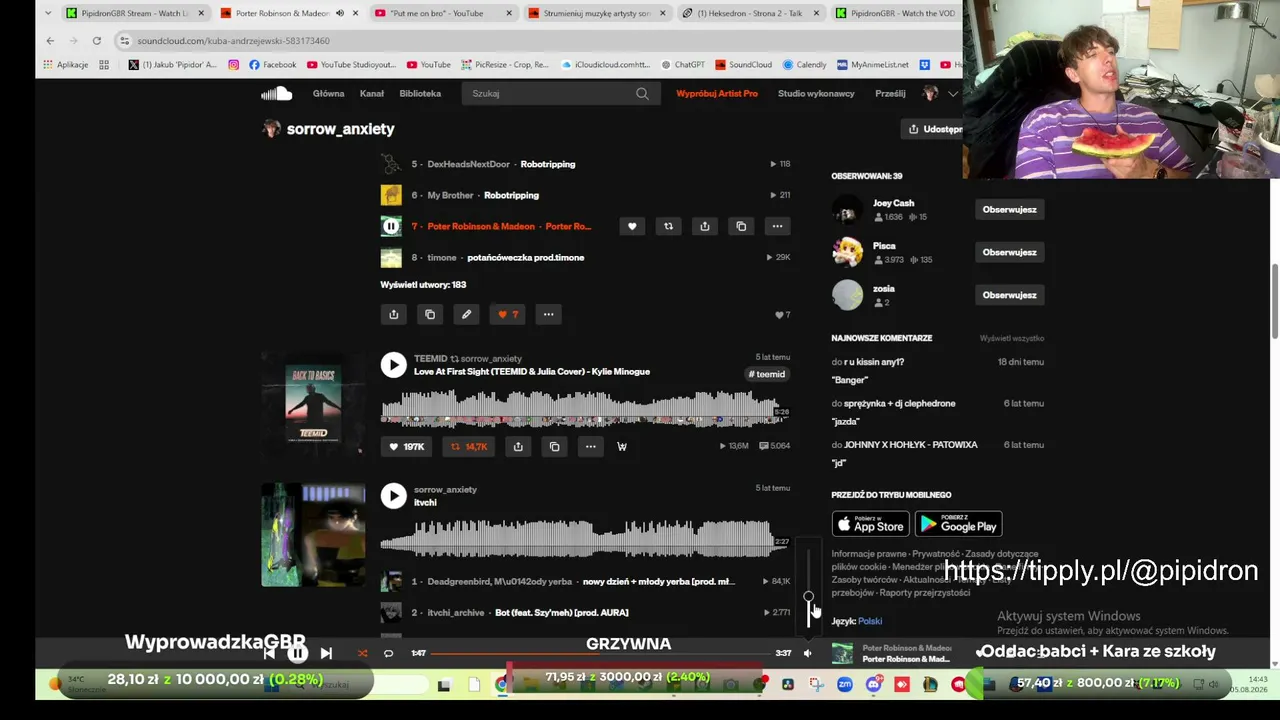Open the 'Back to Basics' TEEMID cover art
The image size is (1280, 720).
tap(313, 404)
